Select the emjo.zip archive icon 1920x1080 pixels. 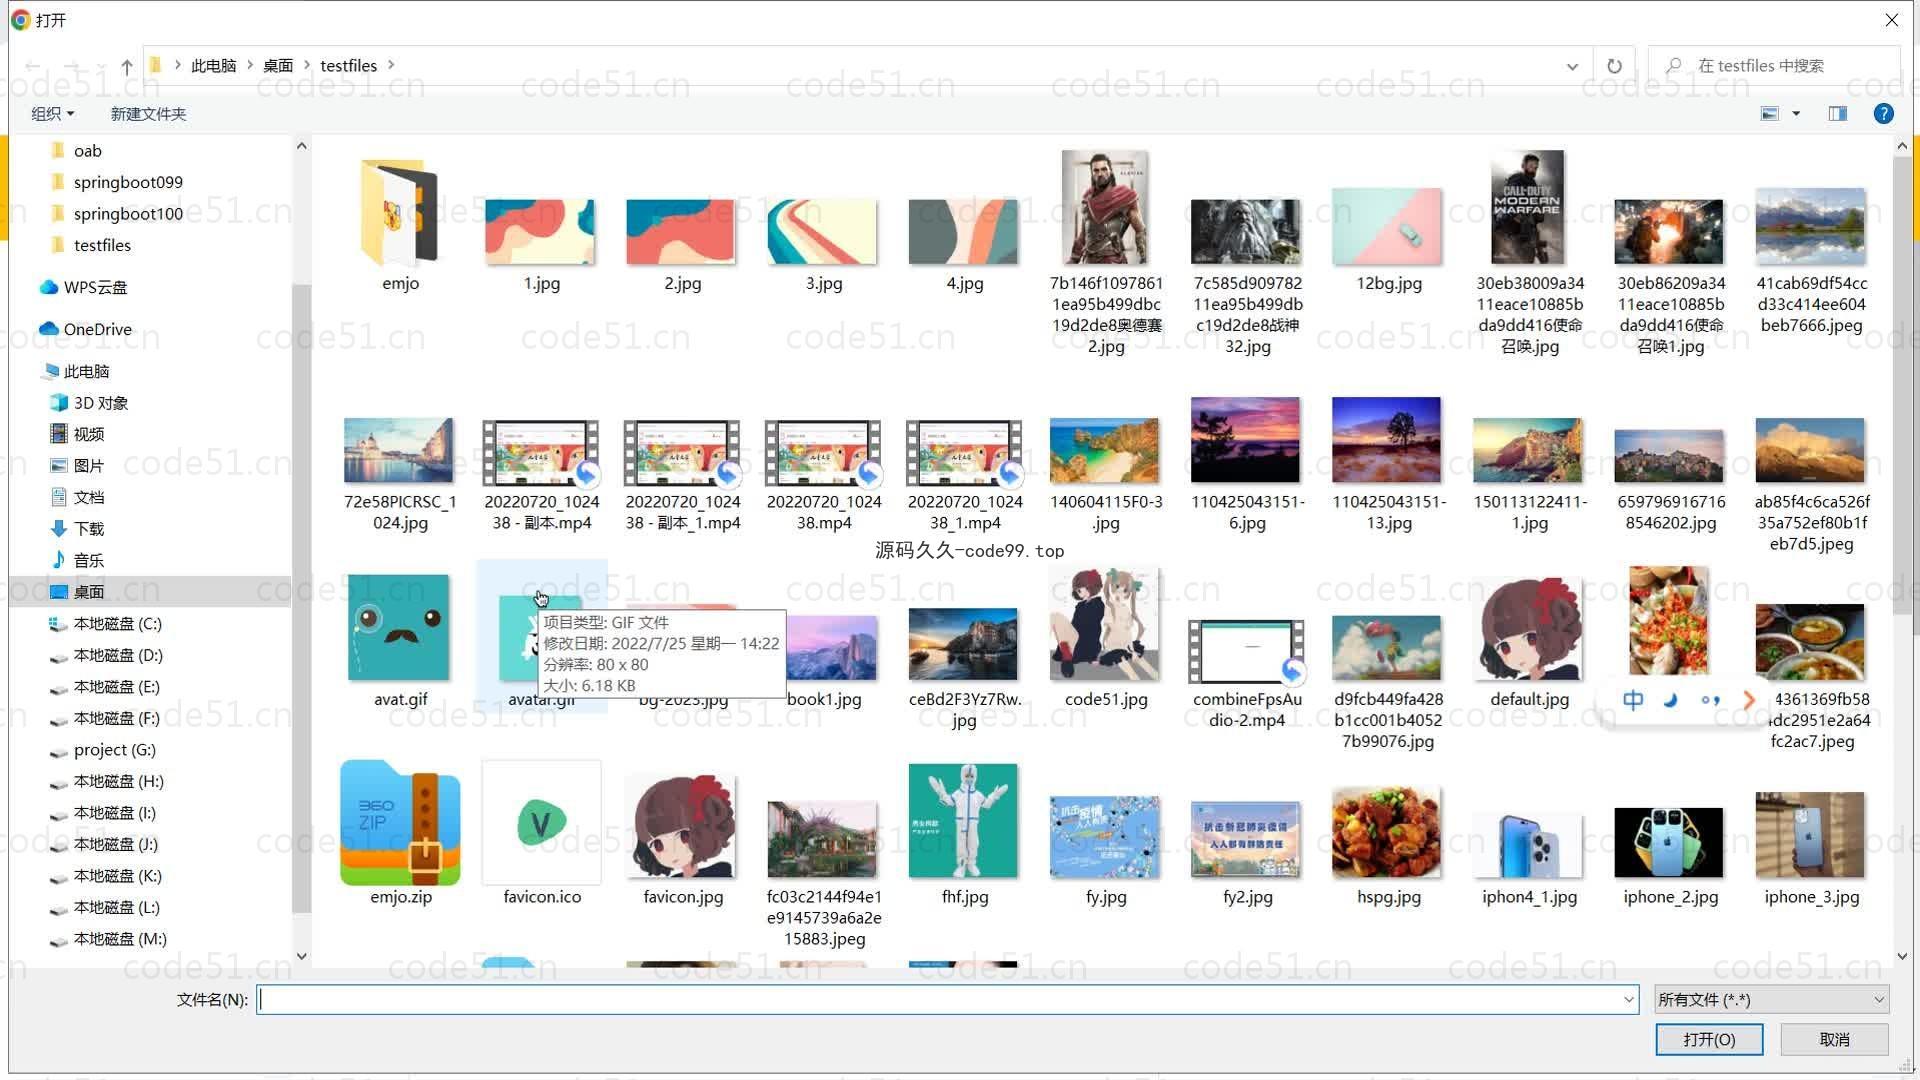click(400, 823)
